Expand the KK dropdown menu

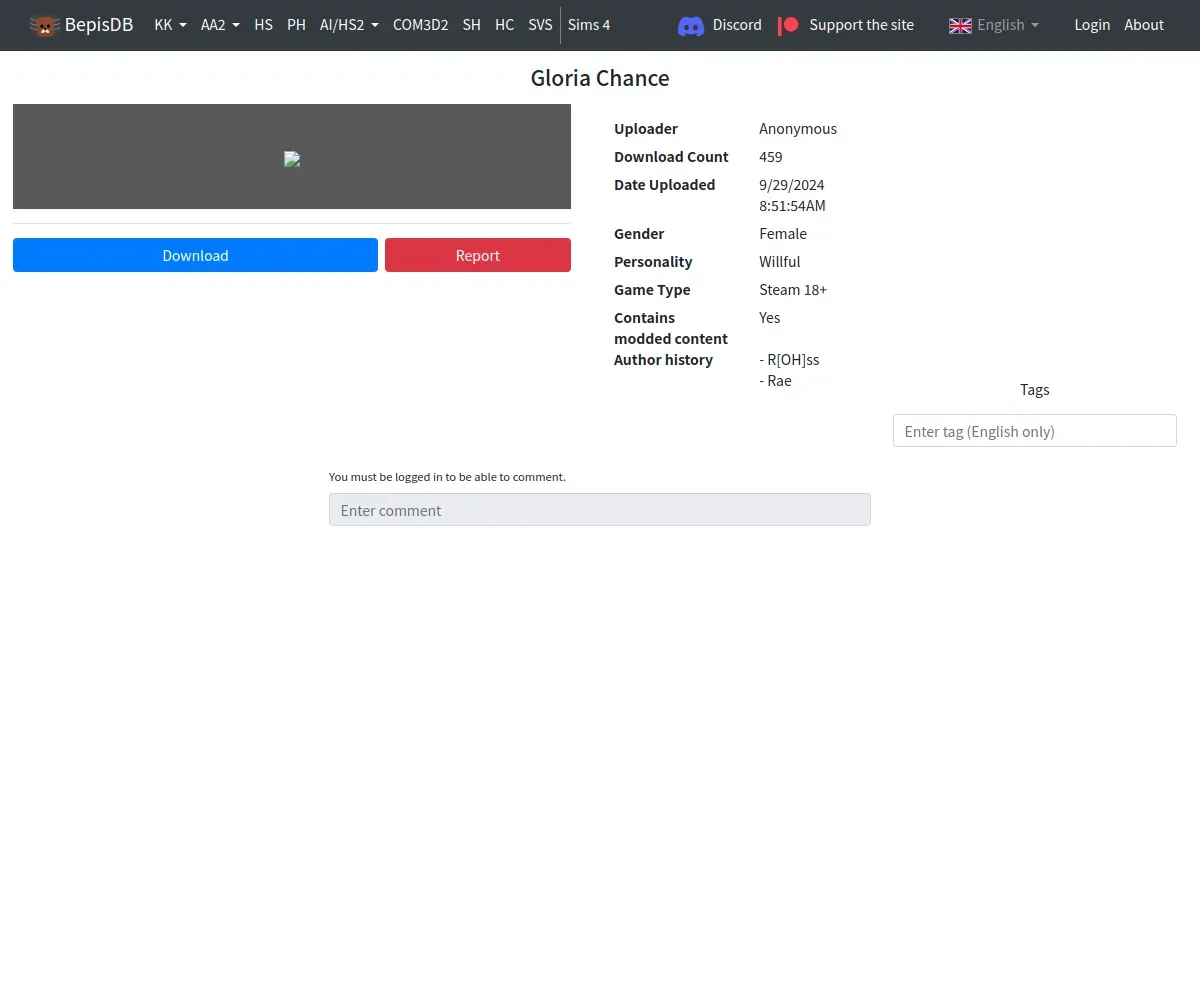[x=170, y=25]
